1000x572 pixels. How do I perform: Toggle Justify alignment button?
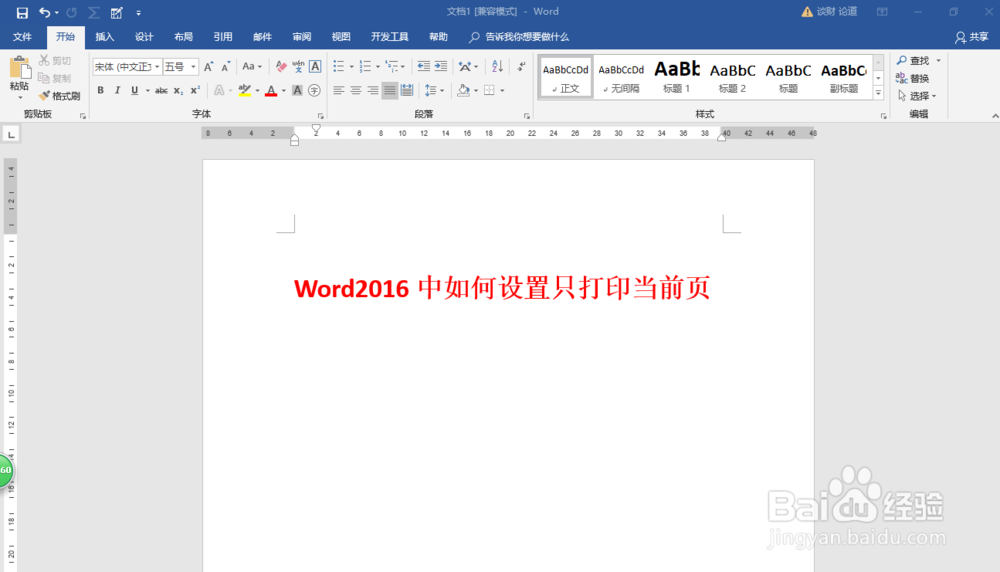pyautogui.click(x=390, y=91)
